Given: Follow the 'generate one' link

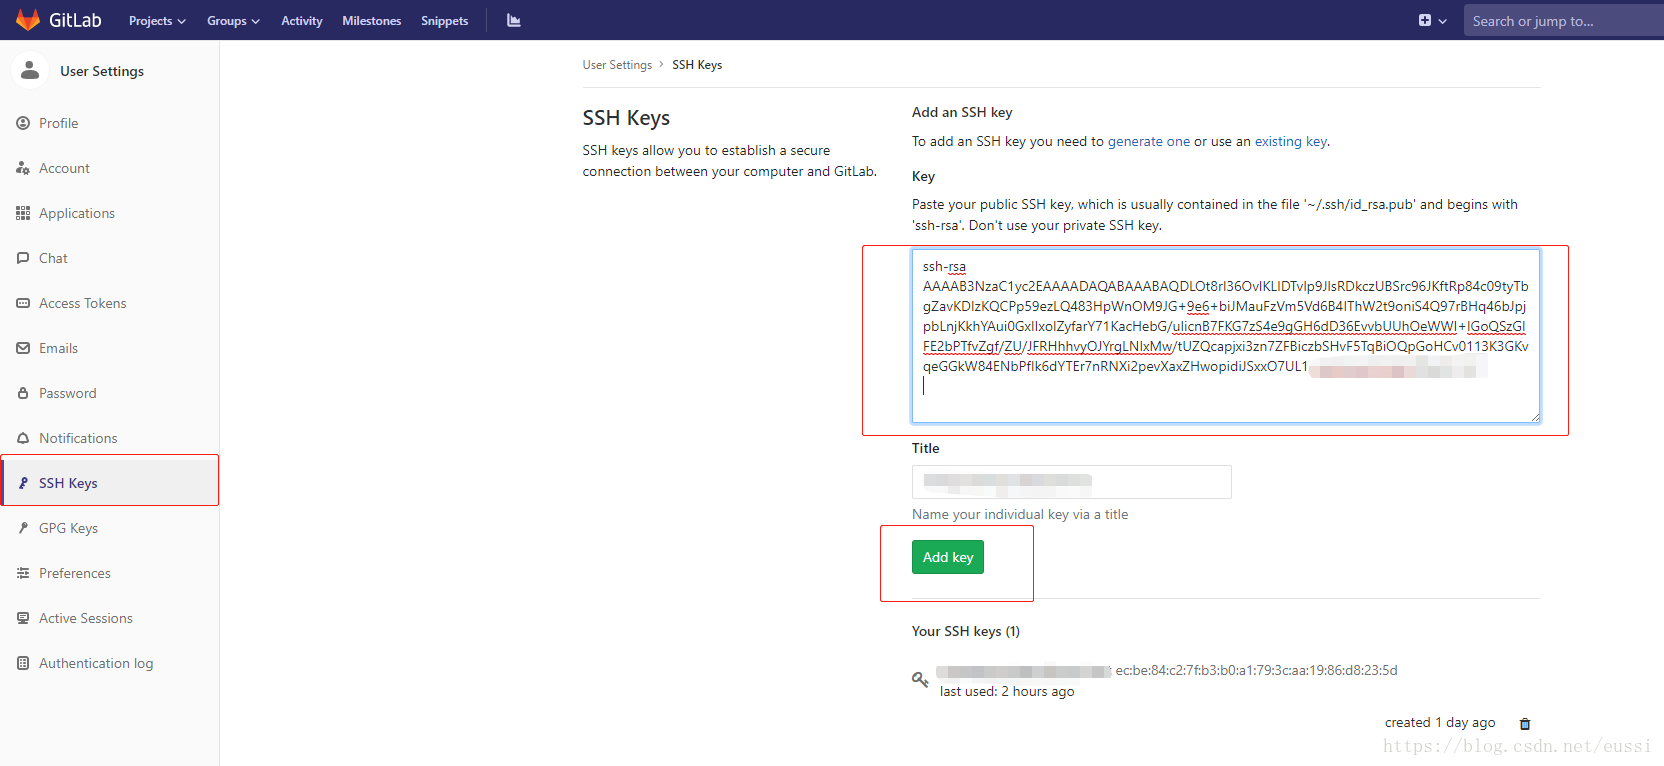Looking at the screenshot, I should [1149, 141].
